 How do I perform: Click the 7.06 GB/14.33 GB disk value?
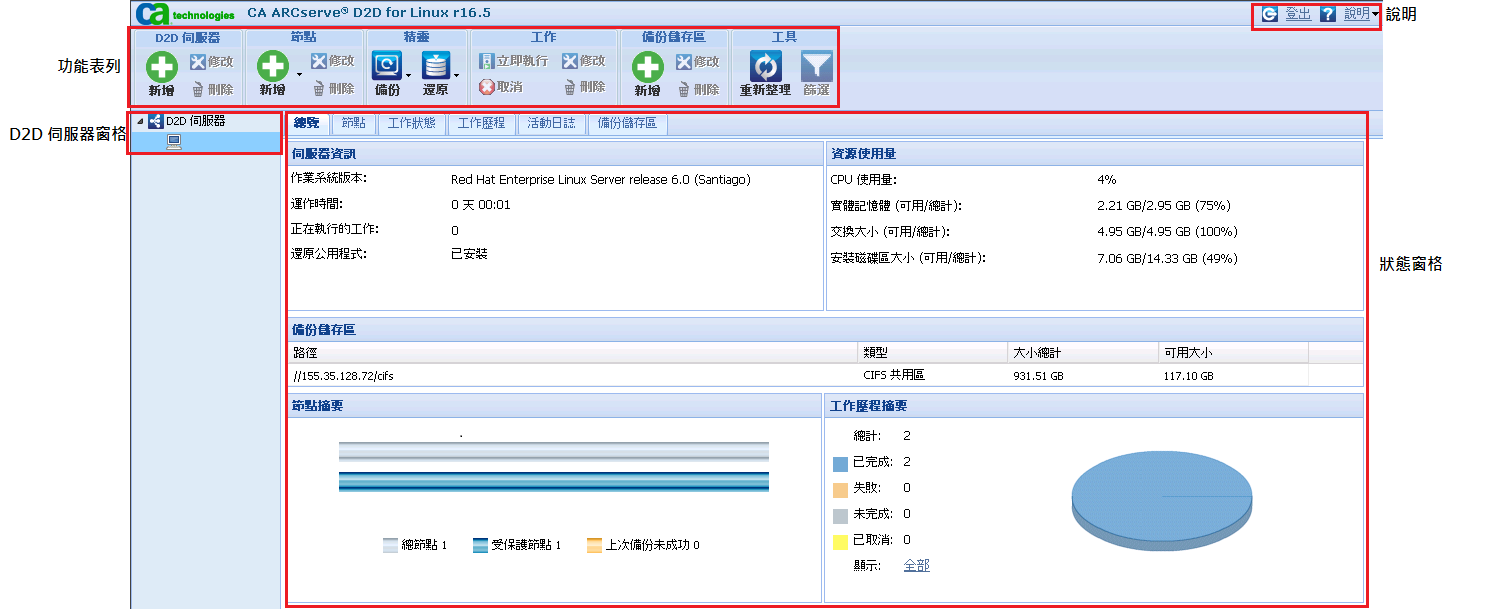tap(1167, 258)
